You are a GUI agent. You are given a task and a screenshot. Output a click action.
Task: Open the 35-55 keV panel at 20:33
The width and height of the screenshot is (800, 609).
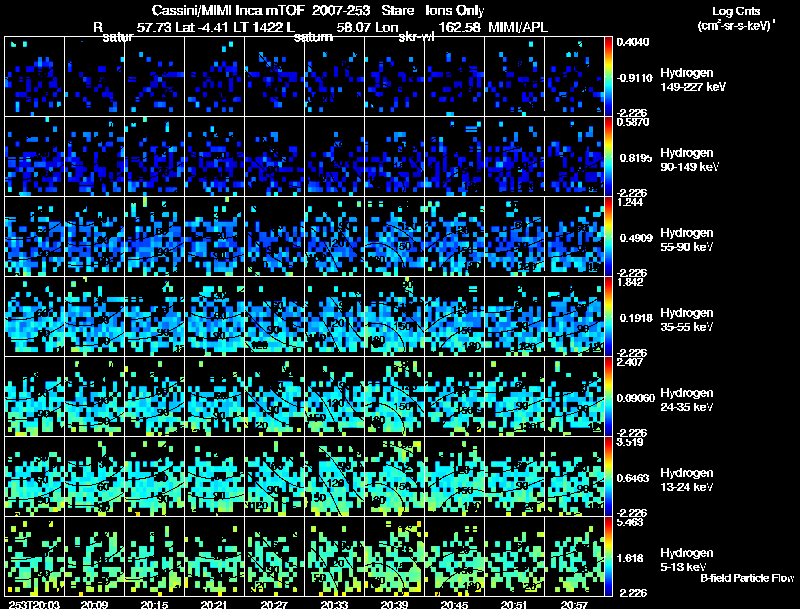click(x=334, y=316)
